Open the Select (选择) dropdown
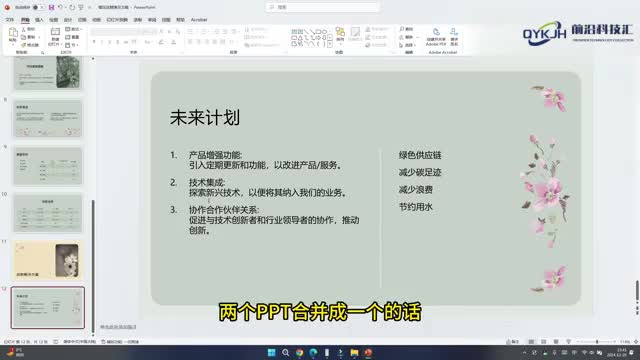 click(406, 45)
